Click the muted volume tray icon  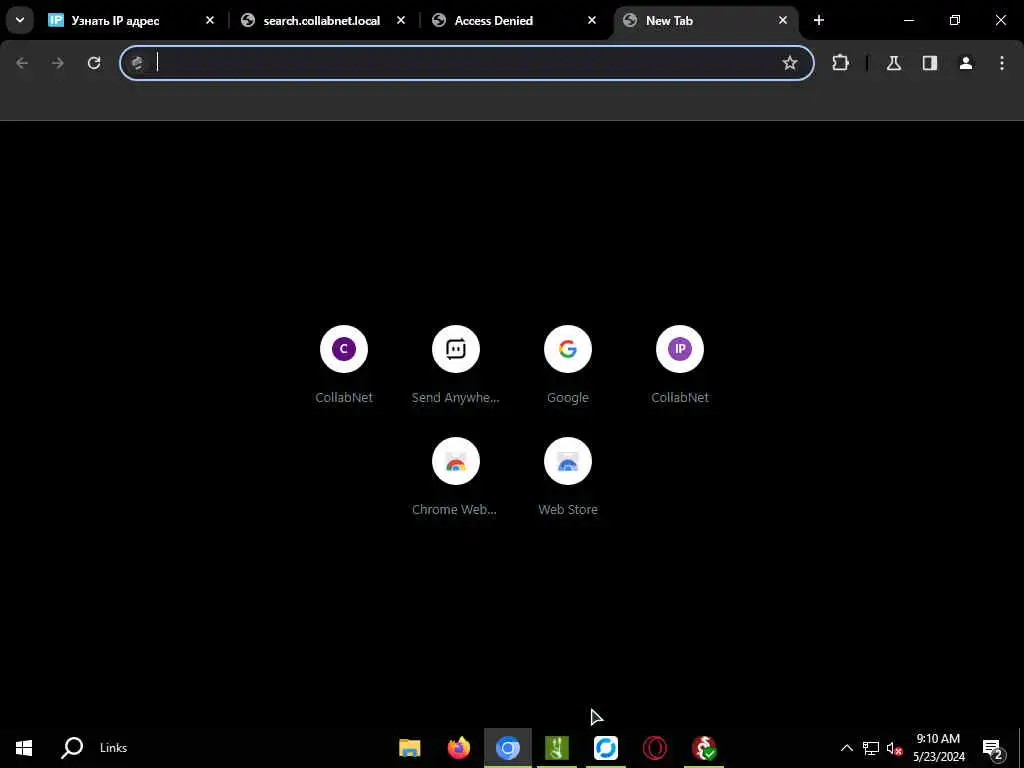click(x=894, y=748)
